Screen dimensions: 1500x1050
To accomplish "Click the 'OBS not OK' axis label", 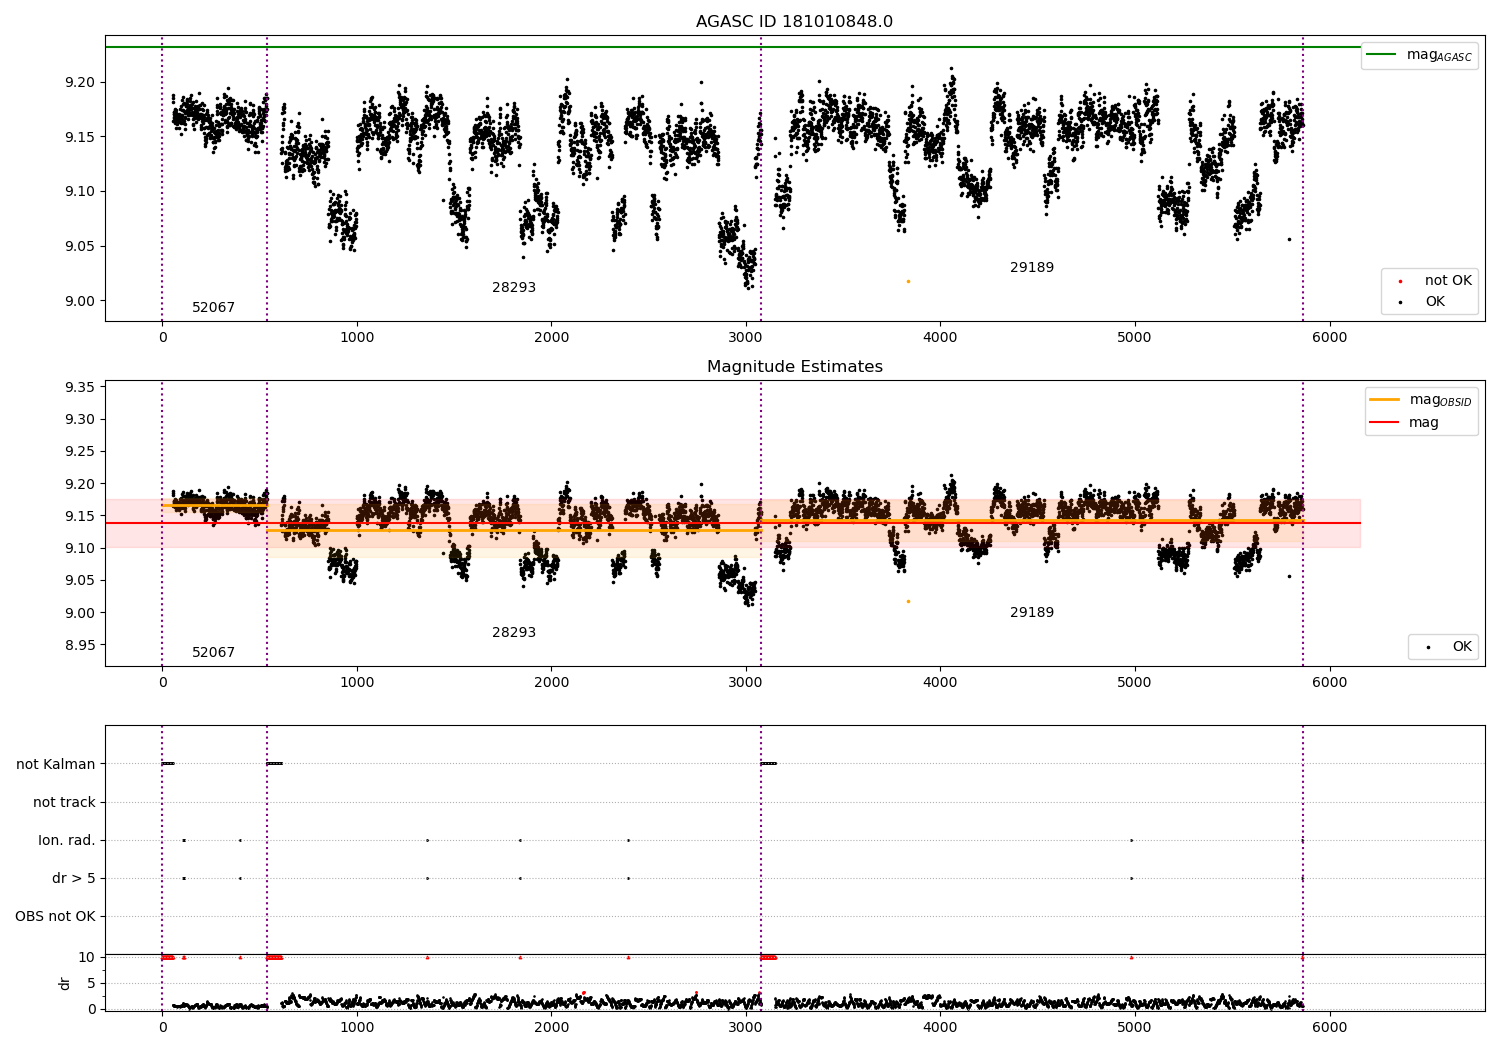I will 55,916.
